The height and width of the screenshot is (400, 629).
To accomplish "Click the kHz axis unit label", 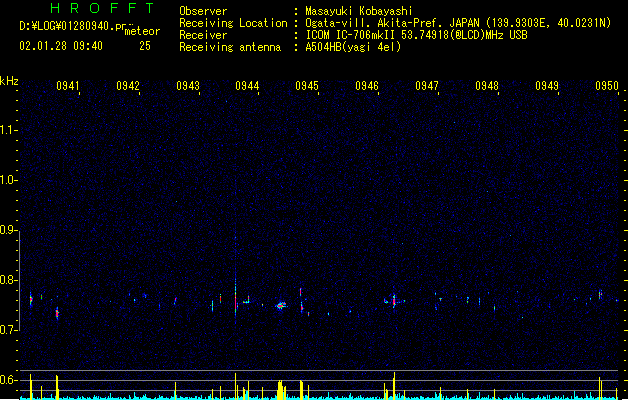I will pyautogui.click(x=9, y=81).
